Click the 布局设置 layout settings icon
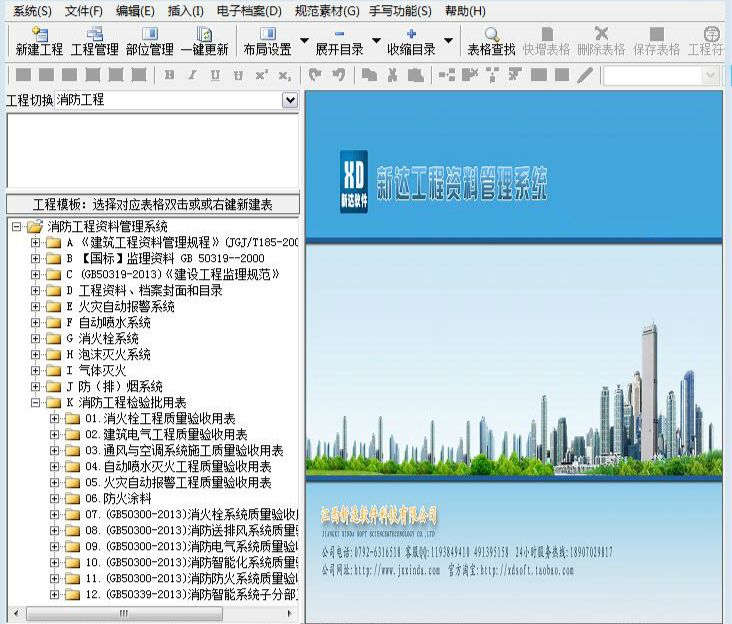Image resolution: width=732 pixels, height=624 pixels. coord(267,41)
